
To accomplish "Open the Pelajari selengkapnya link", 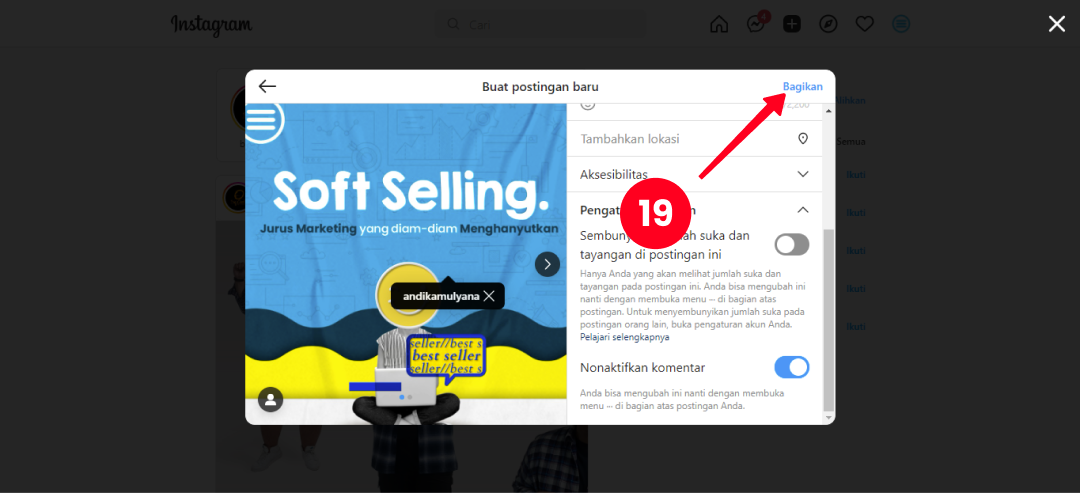I will (x=625, y=337).
